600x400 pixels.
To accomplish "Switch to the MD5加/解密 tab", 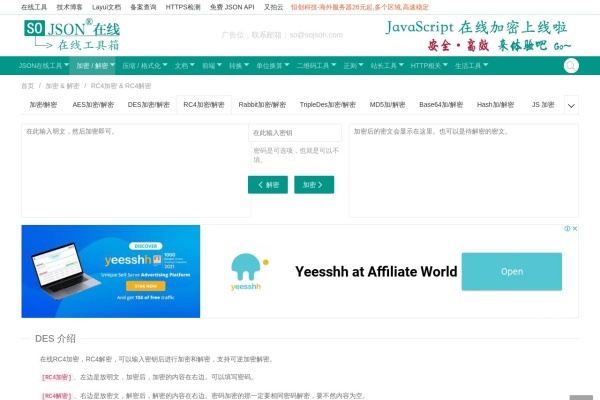I will 387,105.
